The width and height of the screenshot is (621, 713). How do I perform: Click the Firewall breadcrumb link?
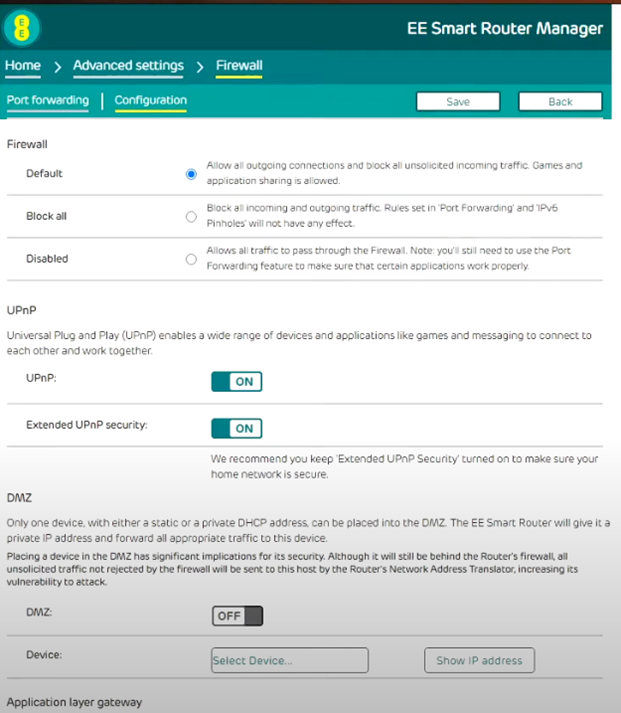(x=239, y=65)
